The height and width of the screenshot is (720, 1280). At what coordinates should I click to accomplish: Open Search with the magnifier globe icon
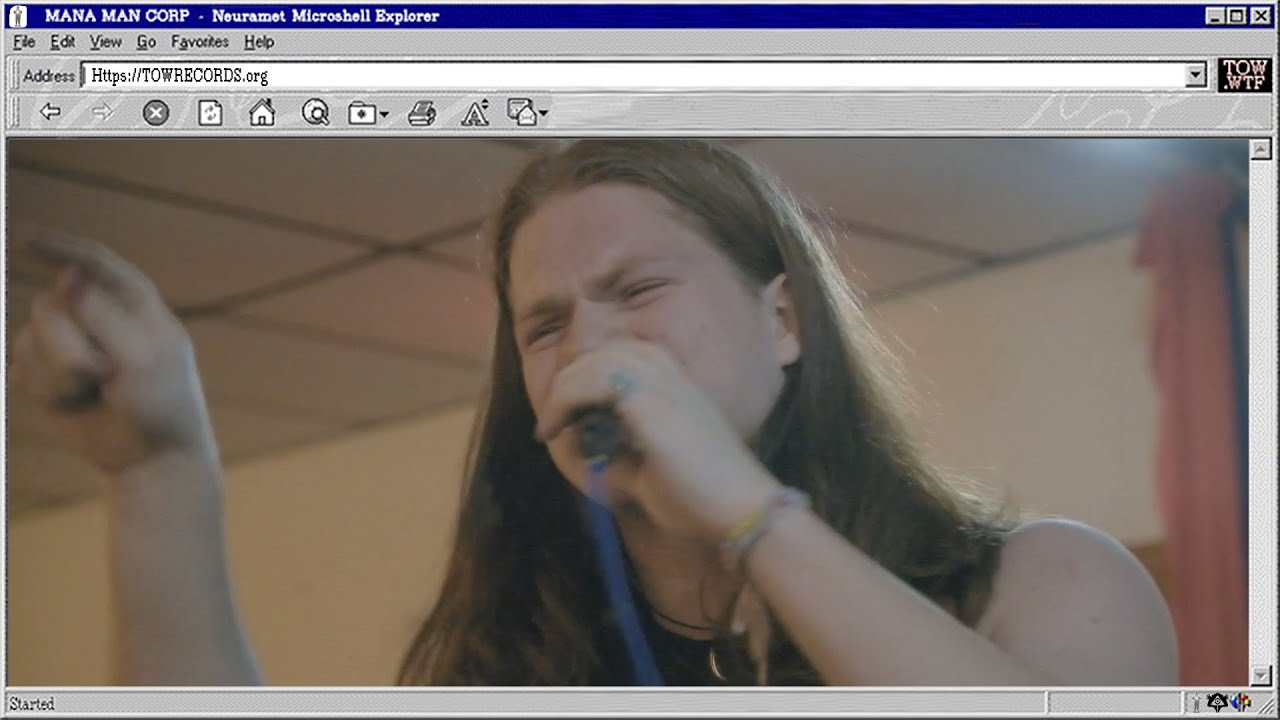[315, 113]
